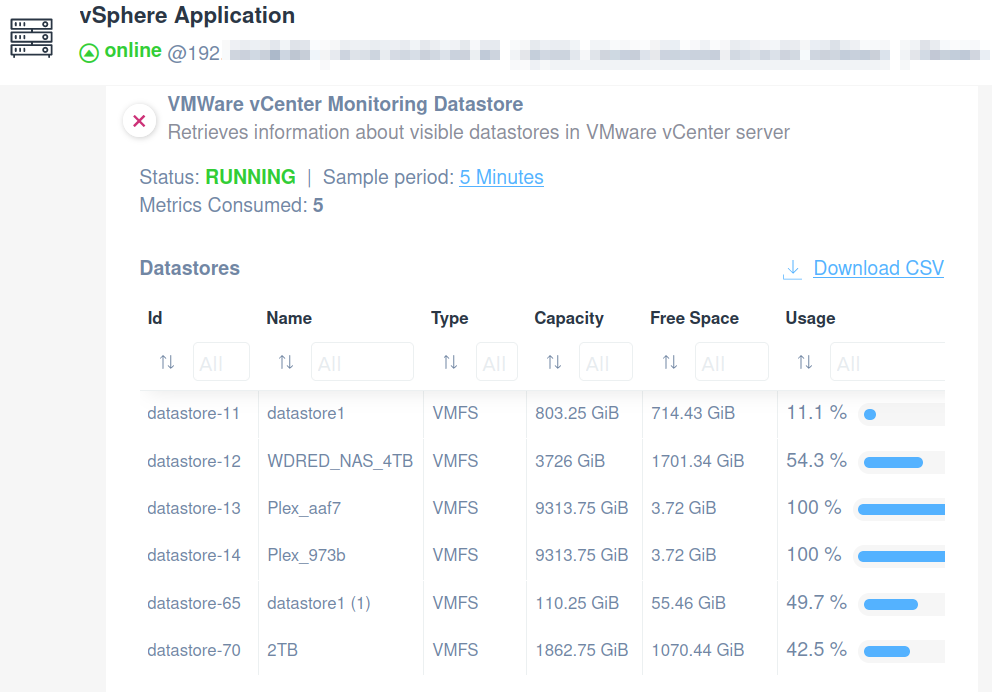The width and height of the screenshot is (992, 692).
Task: Click the 54.3 % usage bar of datastore-12
Action: [901, 462]
